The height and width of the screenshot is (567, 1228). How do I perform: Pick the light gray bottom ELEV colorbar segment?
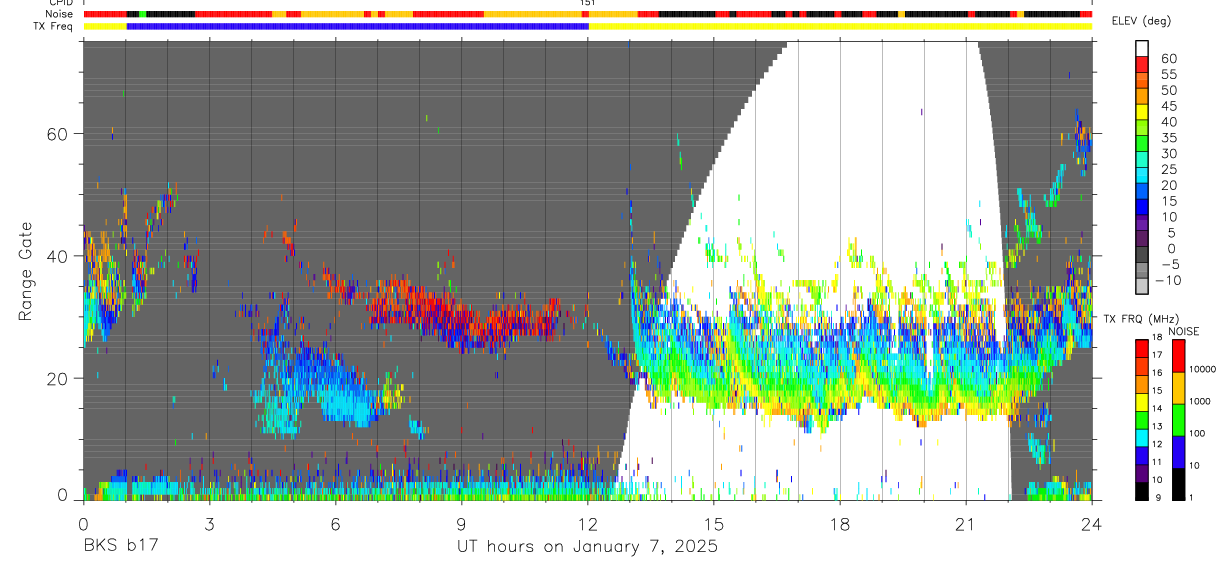(1141, 288)
